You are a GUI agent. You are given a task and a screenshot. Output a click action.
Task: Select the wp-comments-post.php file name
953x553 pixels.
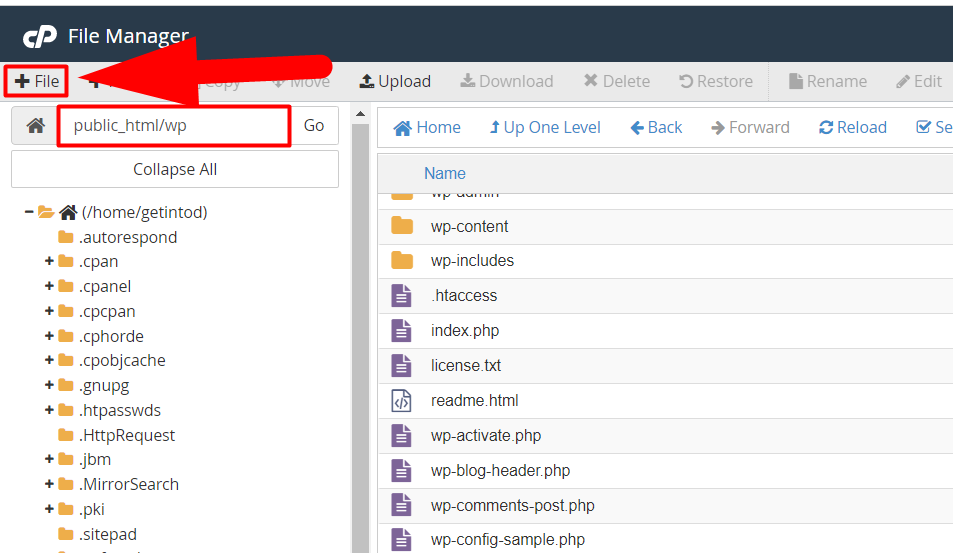pos(512,506)
